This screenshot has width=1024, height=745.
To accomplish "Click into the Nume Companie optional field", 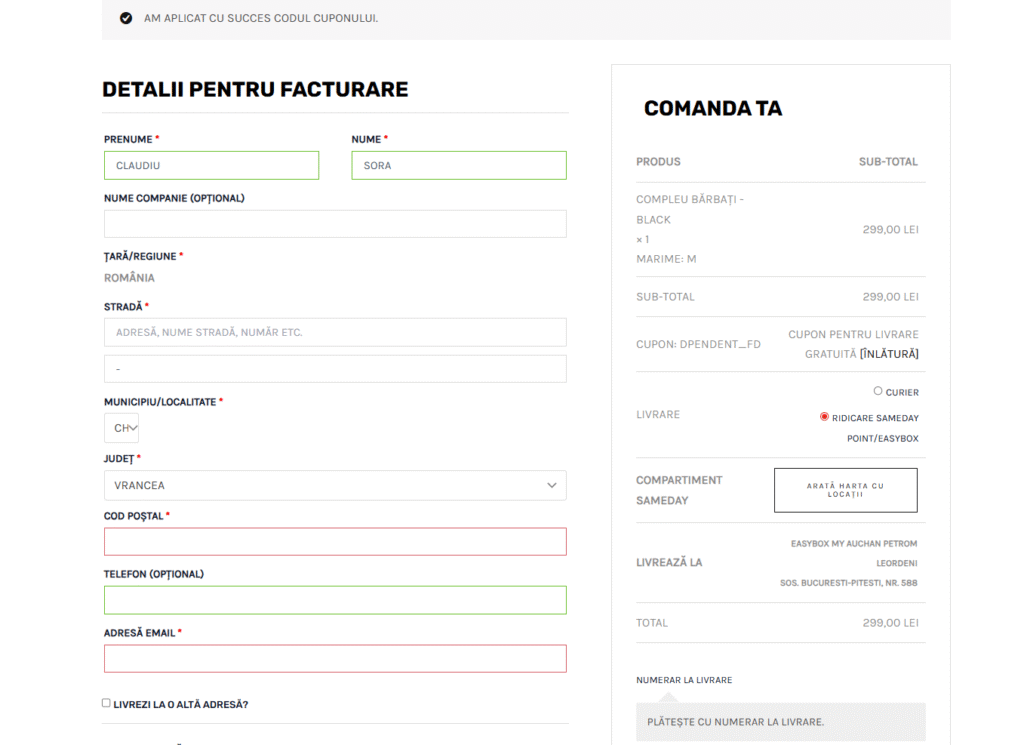I will point(334,224).
